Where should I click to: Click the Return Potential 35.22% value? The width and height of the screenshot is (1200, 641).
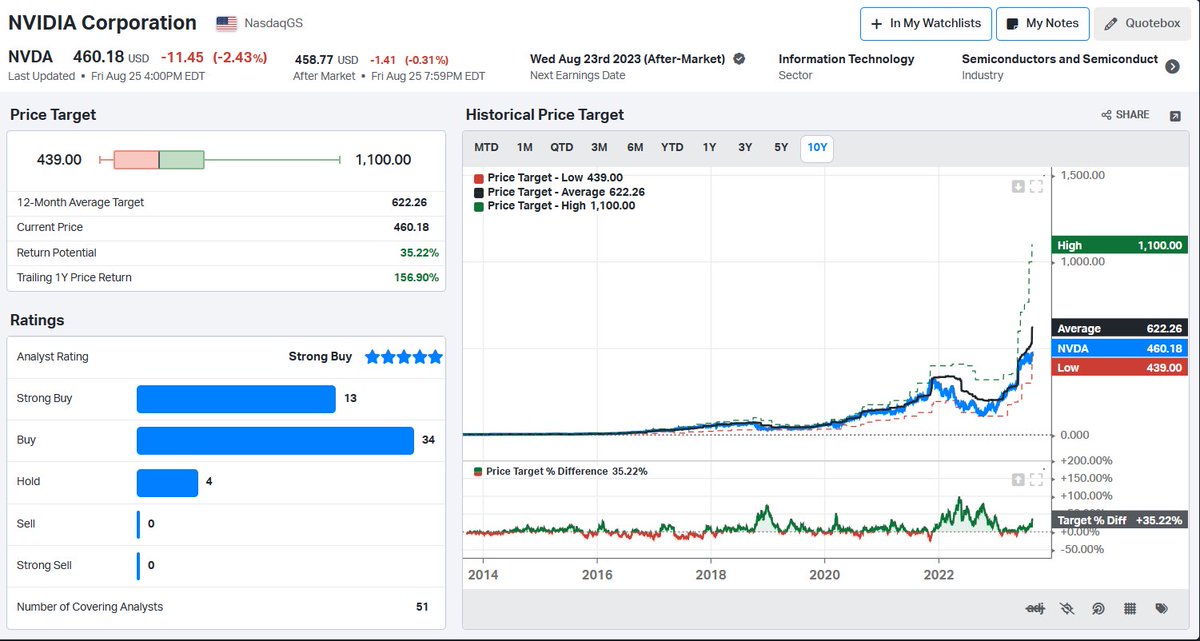419,253
